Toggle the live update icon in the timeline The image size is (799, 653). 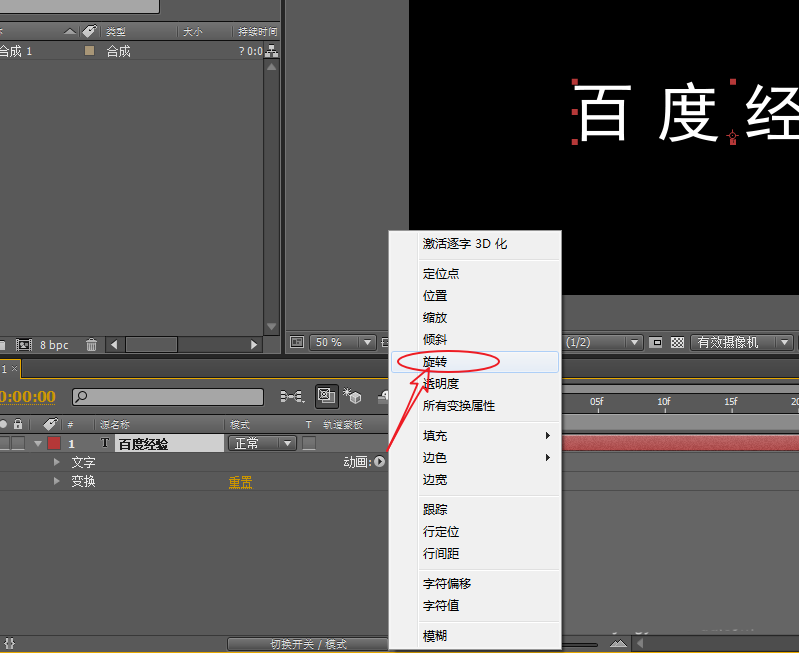[x=326, y=396]
